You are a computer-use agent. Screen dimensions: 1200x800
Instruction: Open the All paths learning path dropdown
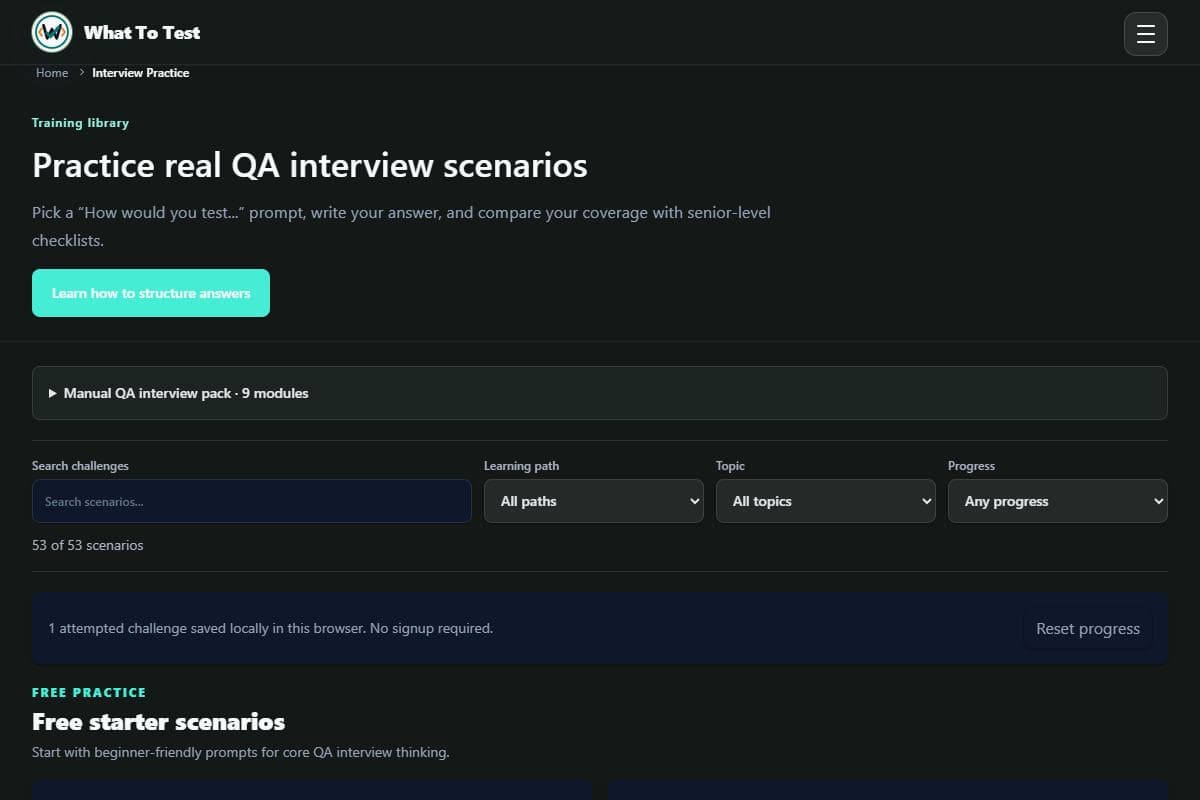(594, 501)
